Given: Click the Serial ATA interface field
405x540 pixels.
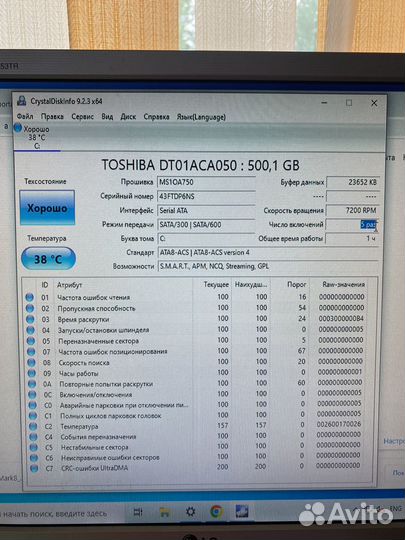Looking at the screenshot, I should (206, 210).
